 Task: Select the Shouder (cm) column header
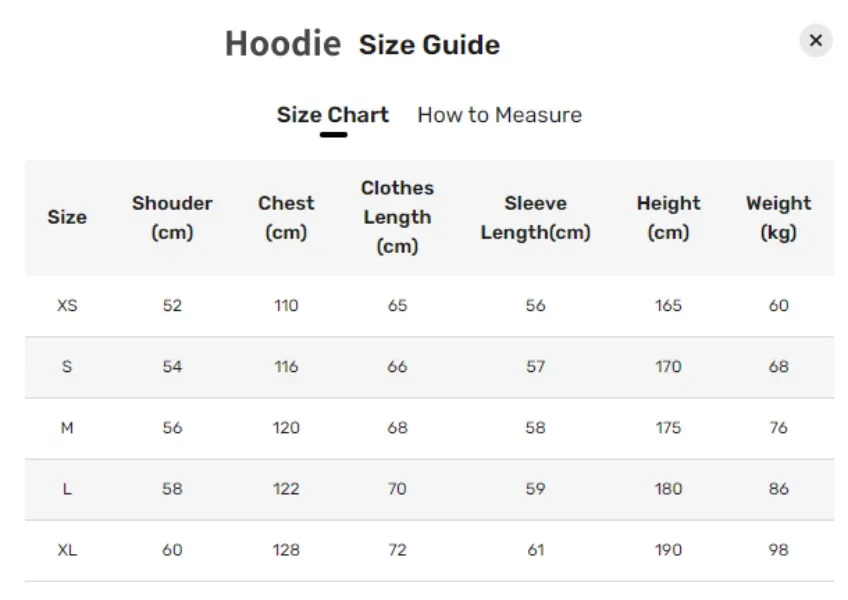(x=172, y=217)
